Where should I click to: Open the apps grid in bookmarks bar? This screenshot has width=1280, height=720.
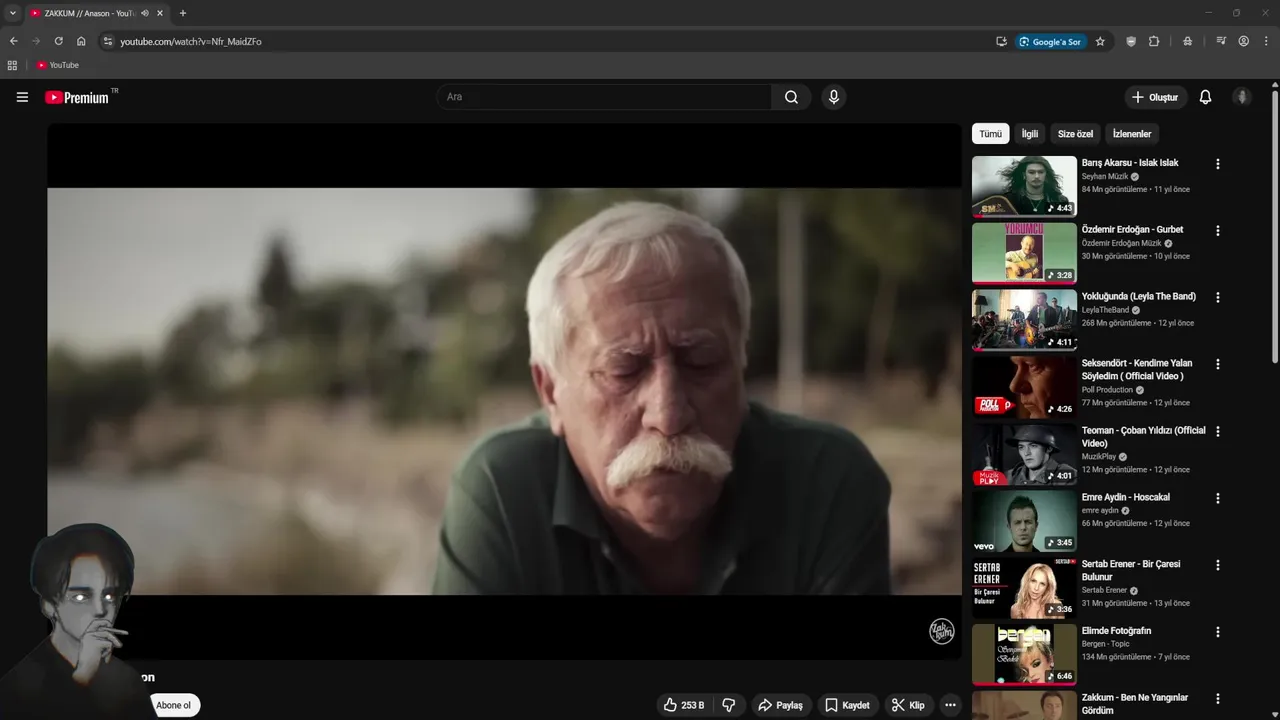coord(12,65)
